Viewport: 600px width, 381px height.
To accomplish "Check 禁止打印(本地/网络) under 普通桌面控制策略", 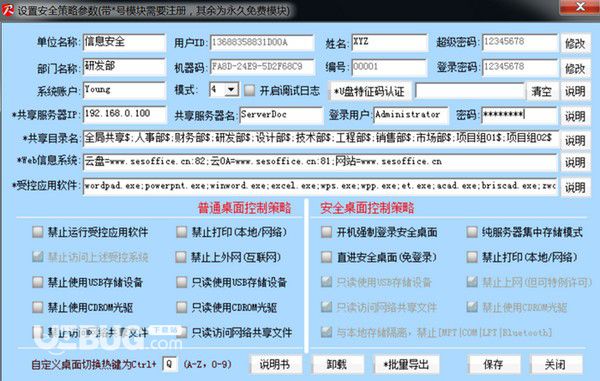I will (x=181, y=232).
